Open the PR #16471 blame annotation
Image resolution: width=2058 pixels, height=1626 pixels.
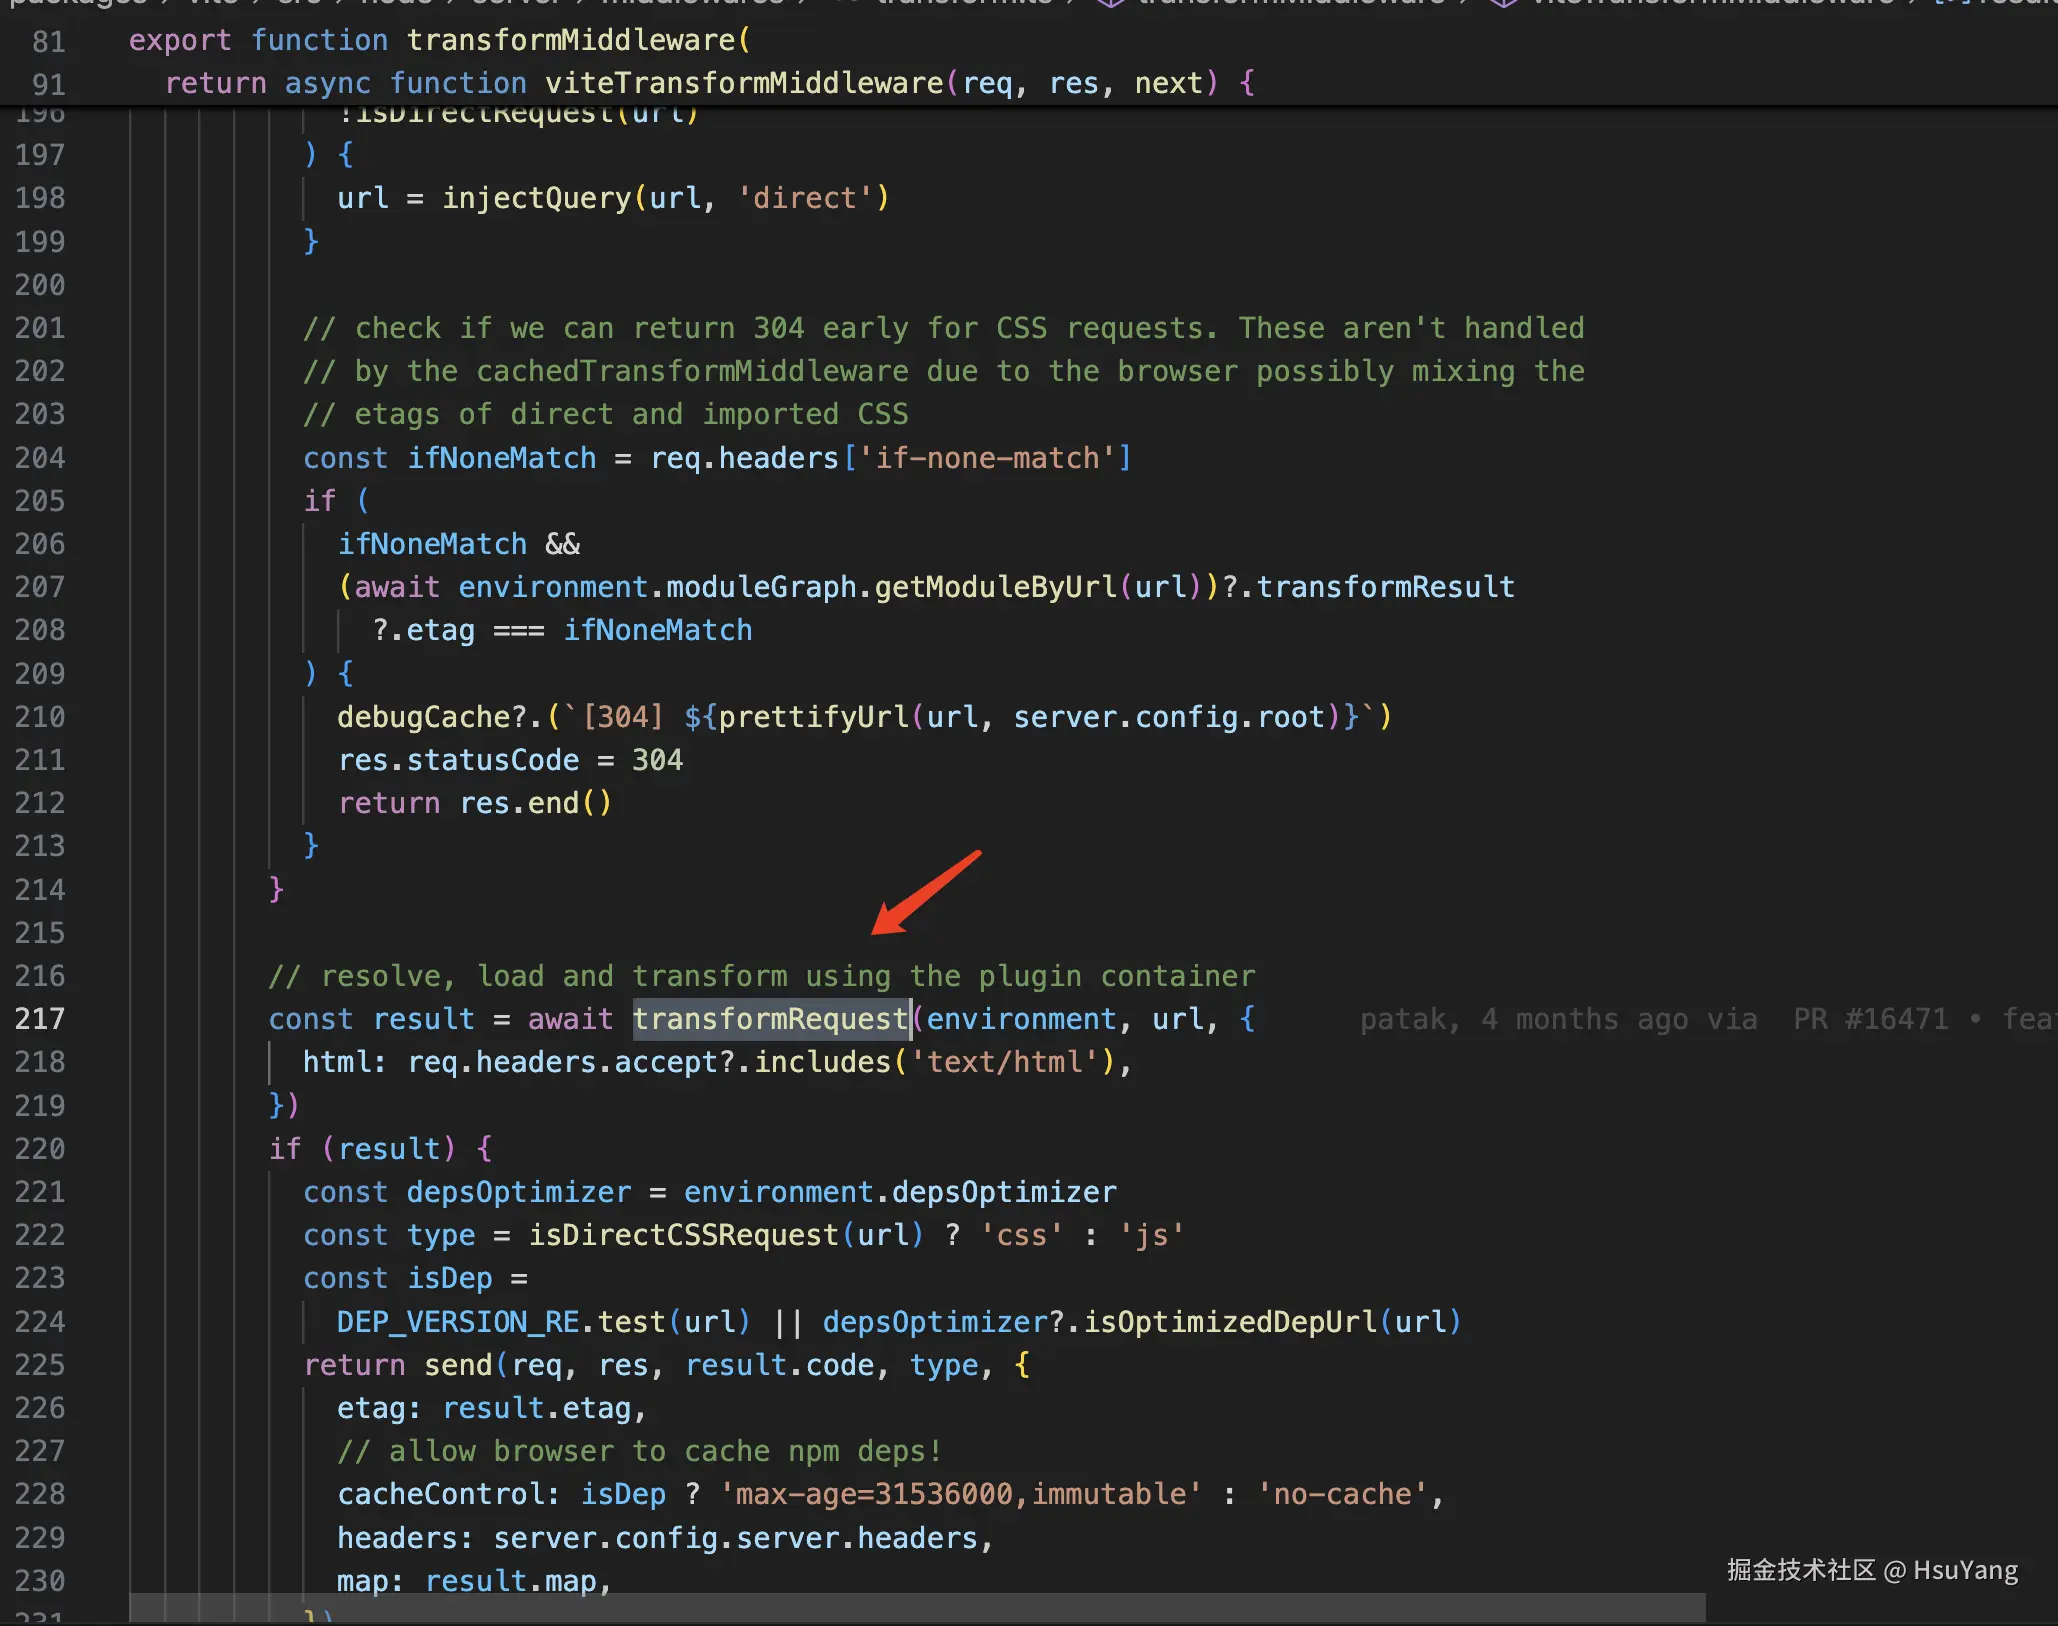(x=1870, y=1019)
